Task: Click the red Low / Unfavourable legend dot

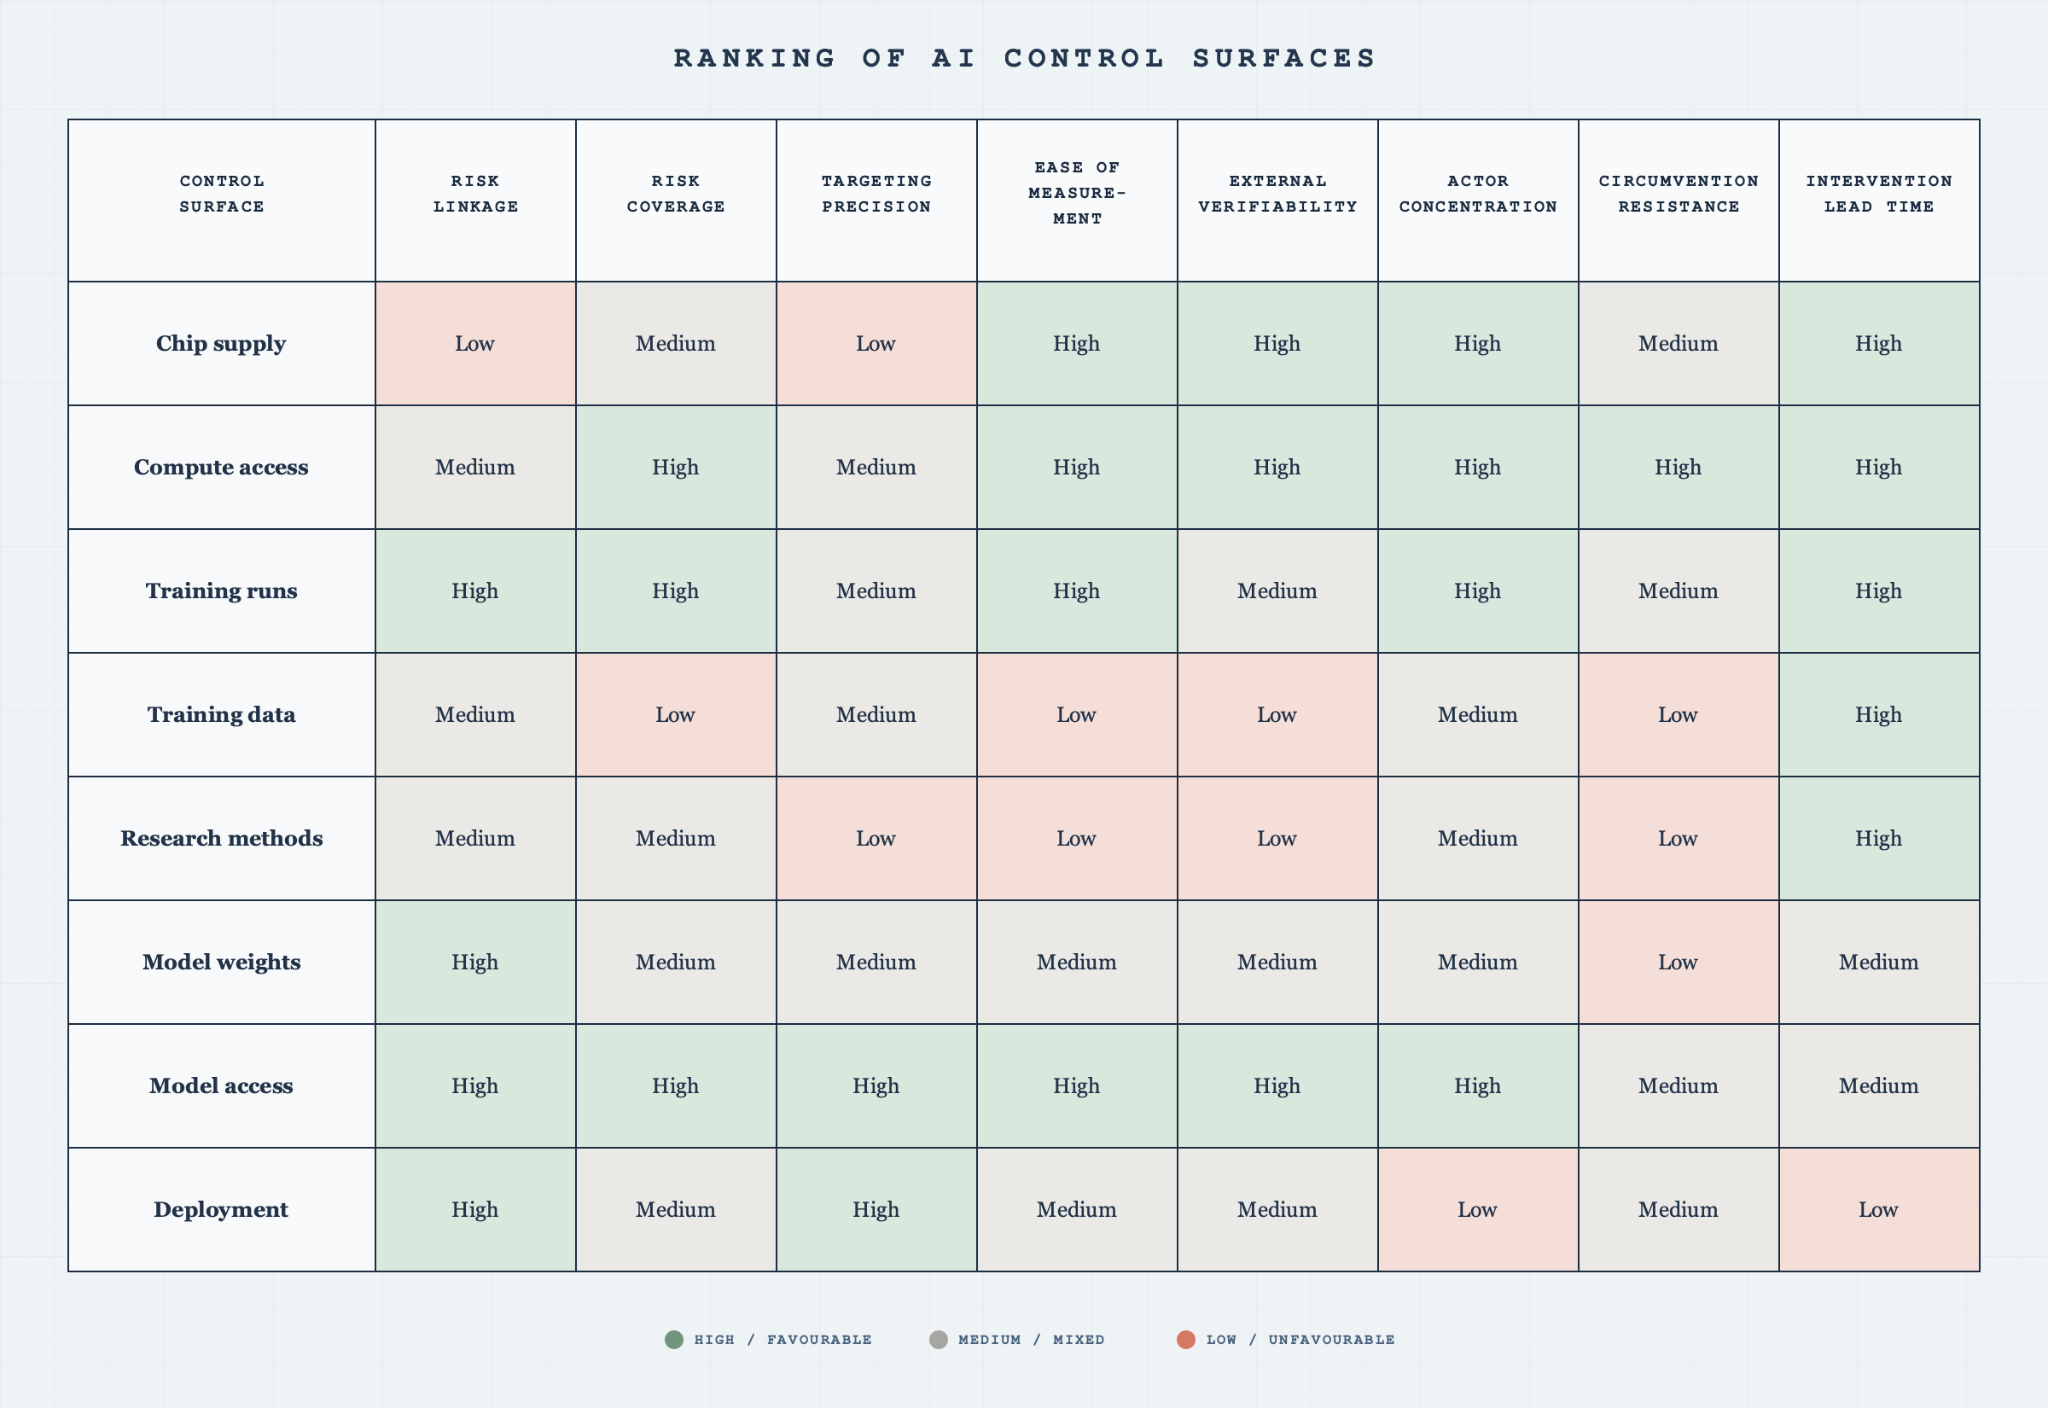Action: (1186, 1339)
